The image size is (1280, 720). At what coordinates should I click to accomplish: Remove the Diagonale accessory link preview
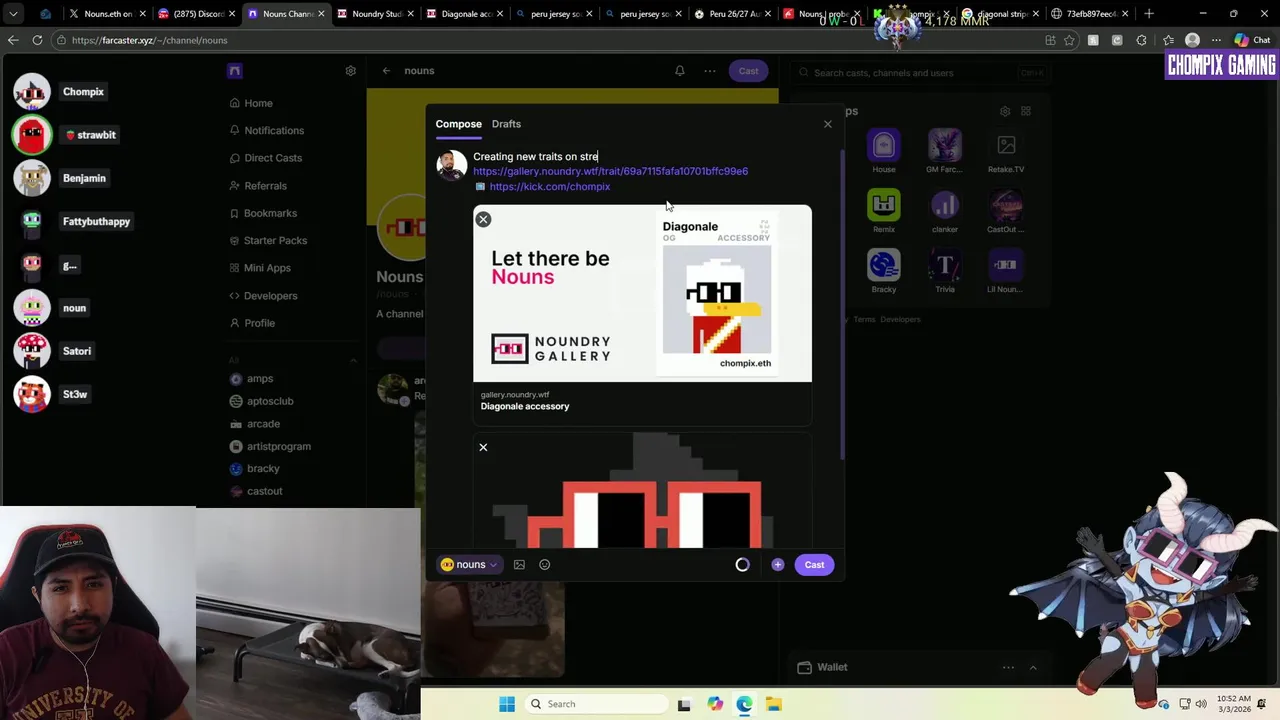tap(483, 219)
